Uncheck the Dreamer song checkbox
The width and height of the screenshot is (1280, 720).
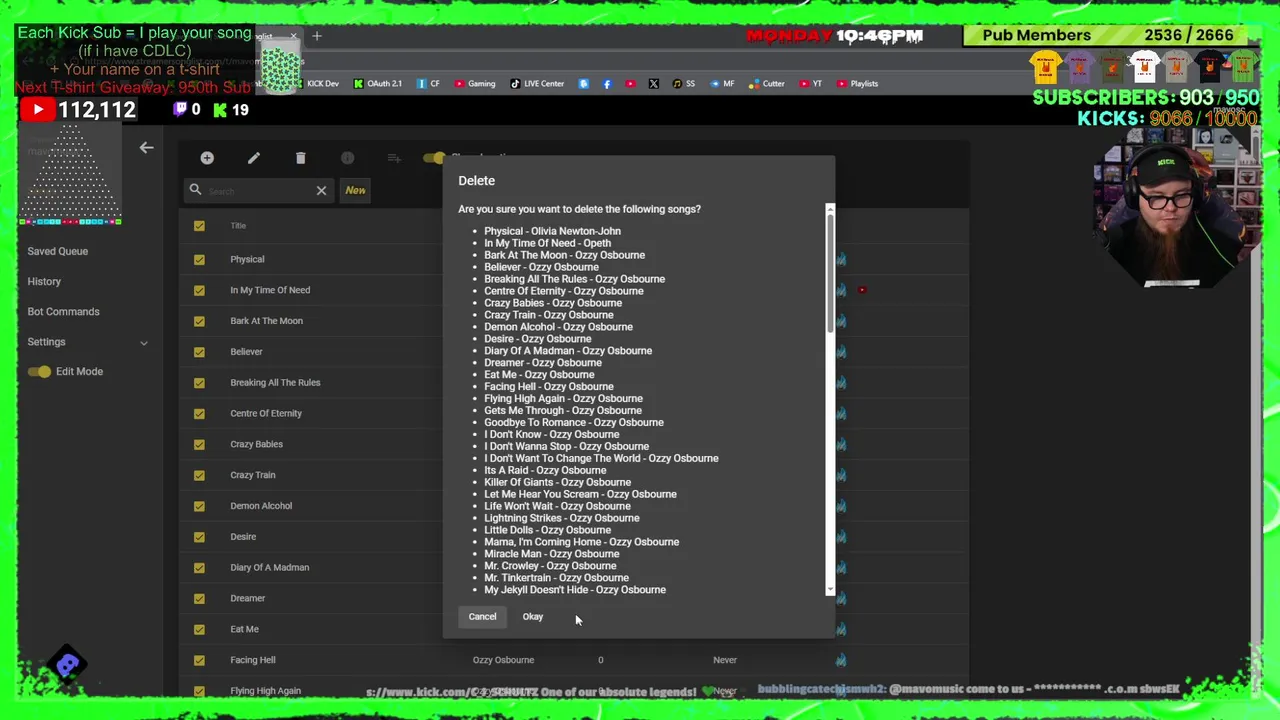(x=199, y=598)
